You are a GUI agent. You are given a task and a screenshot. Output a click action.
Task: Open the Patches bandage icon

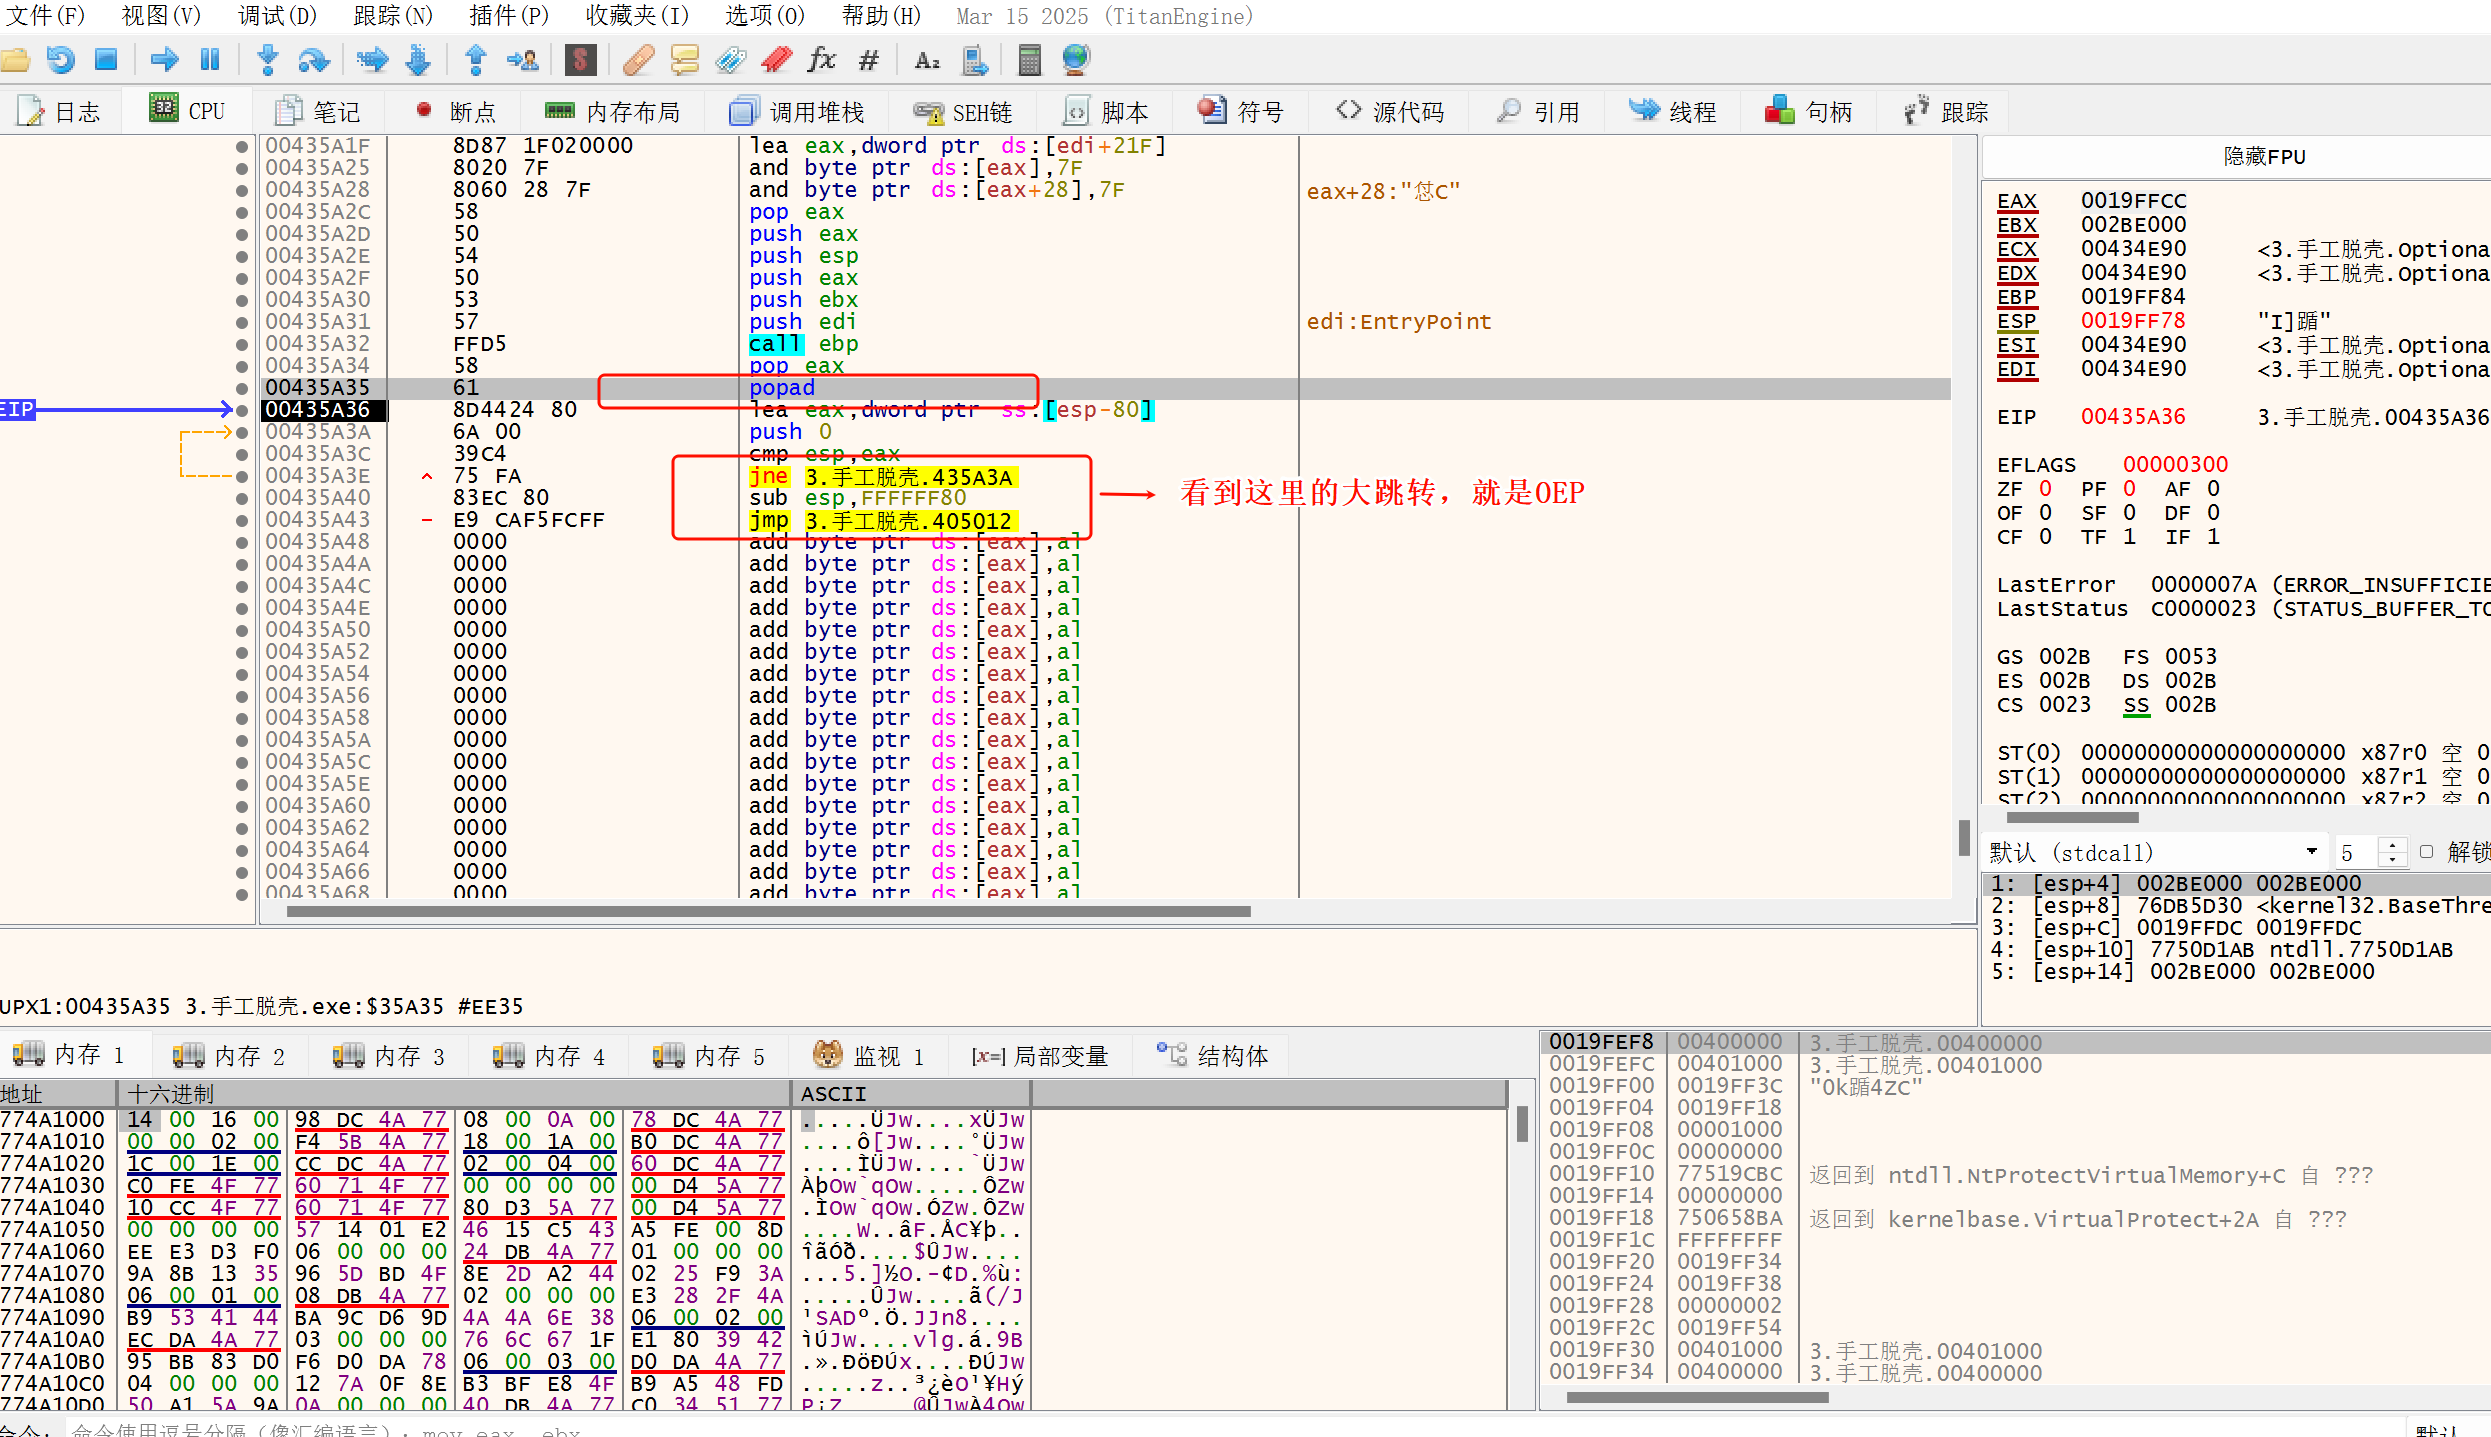[x=638, y=60]
